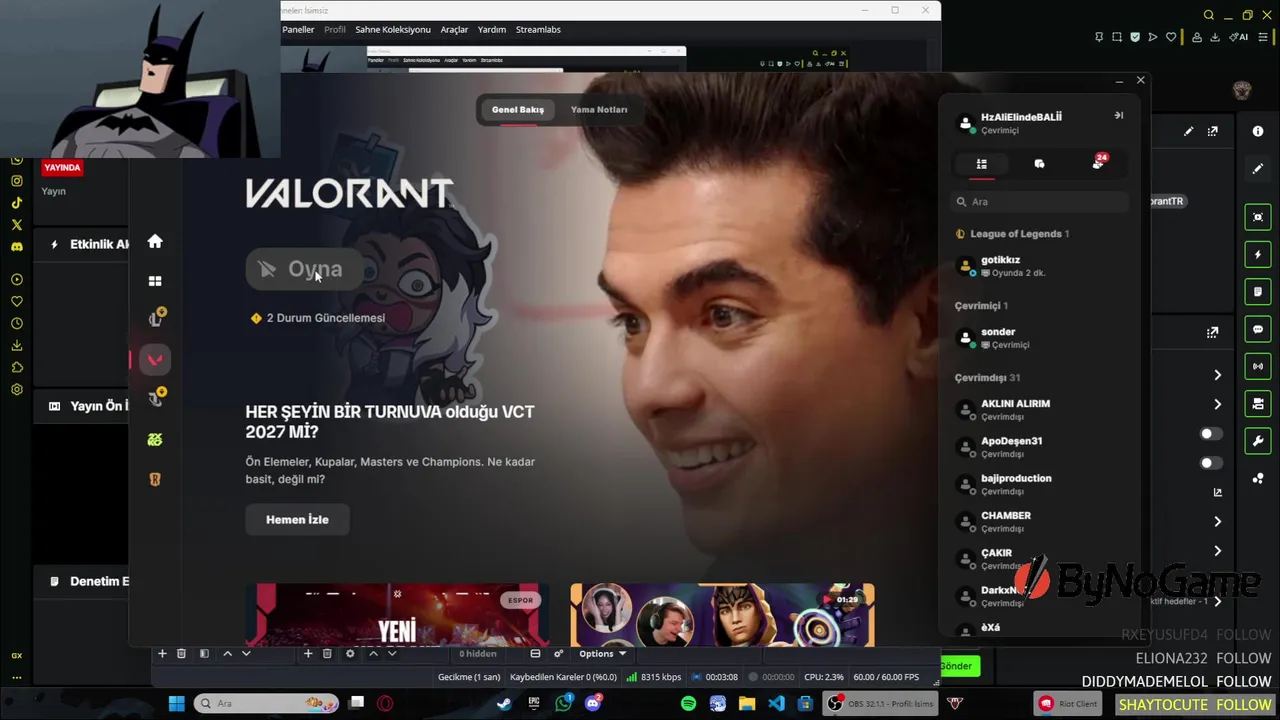This screenshot has width=1280, height=720.
Task: Open the history clock icon in browser sidebar
Action: [17, 323]
